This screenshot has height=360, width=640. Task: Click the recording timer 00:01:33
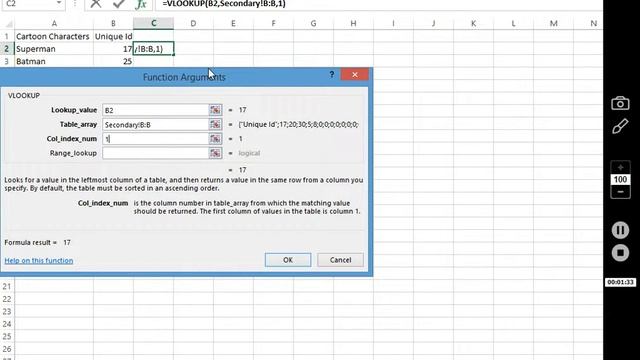[x=620, y=282]
